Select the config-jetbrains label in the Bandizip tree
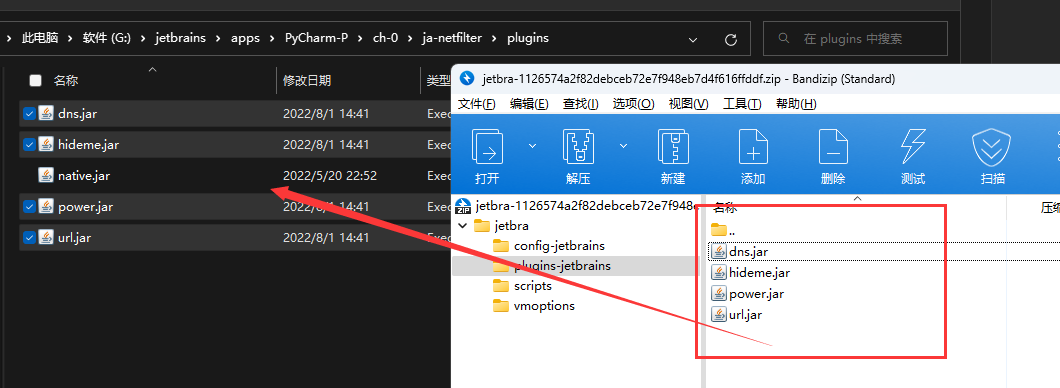 pyautogui.click(x=559, y=245)
